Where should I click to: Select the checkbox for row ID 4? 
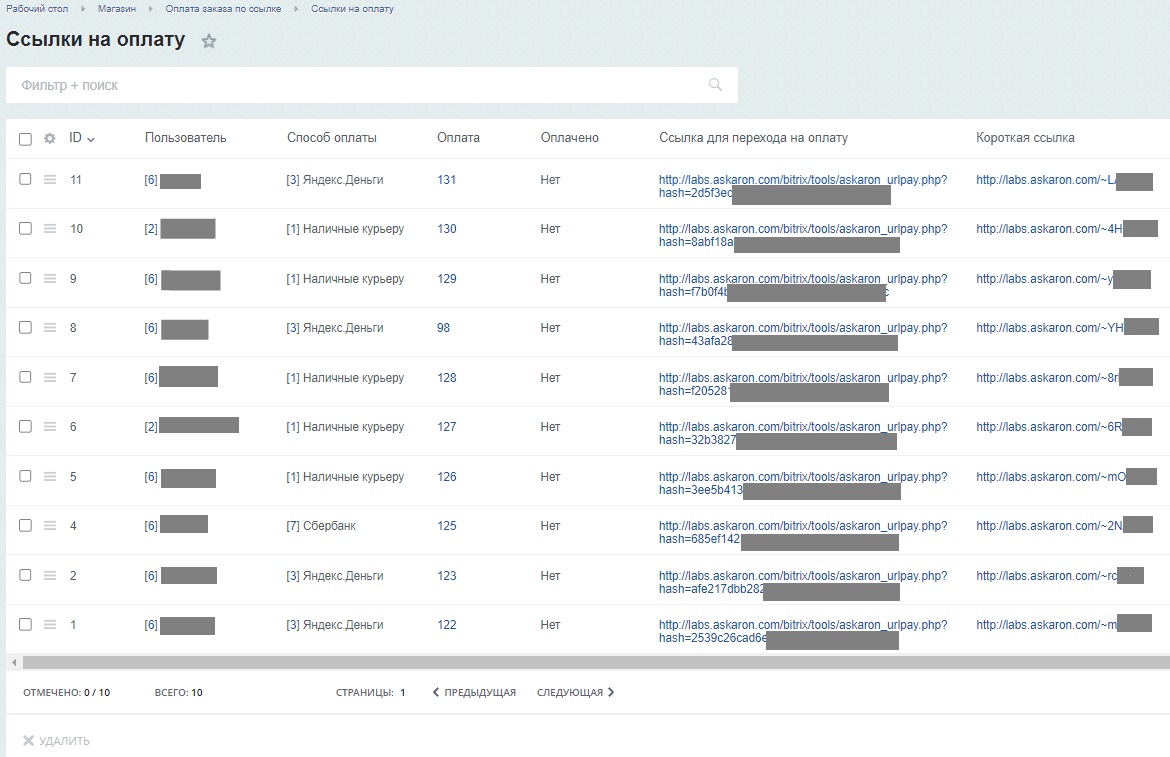26,526
